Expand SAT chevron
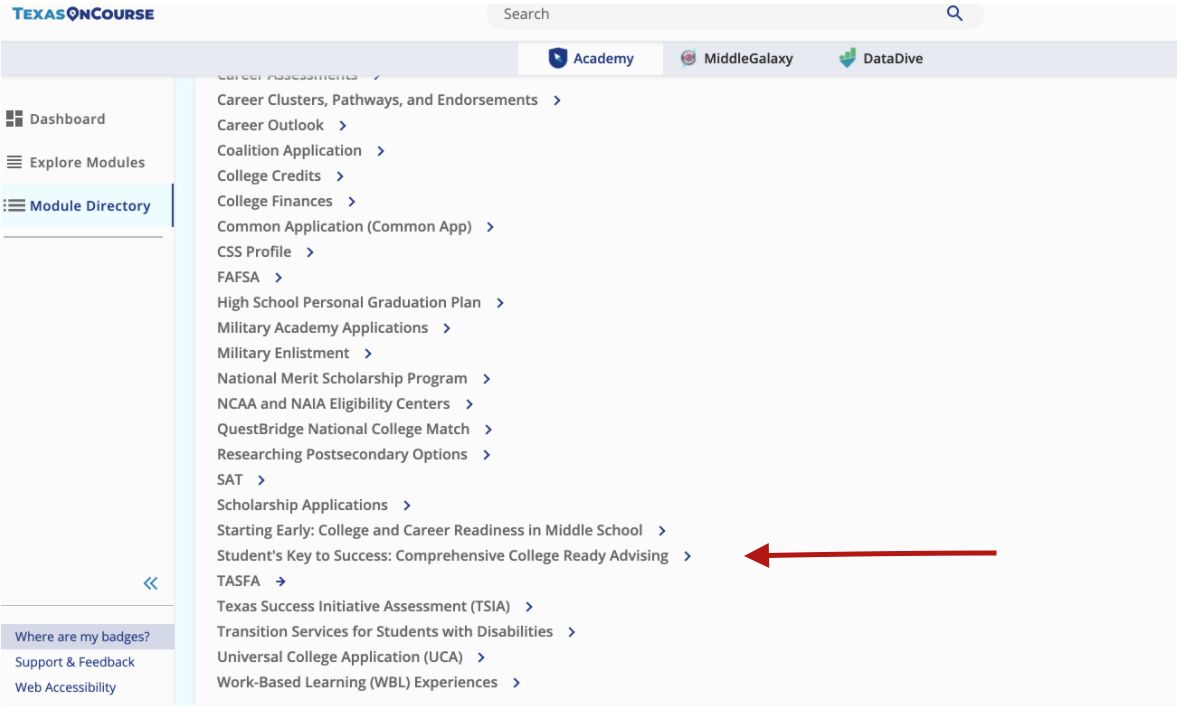Screen dimensions: 1181x708 pyautogui.click(x=261, y=481)
